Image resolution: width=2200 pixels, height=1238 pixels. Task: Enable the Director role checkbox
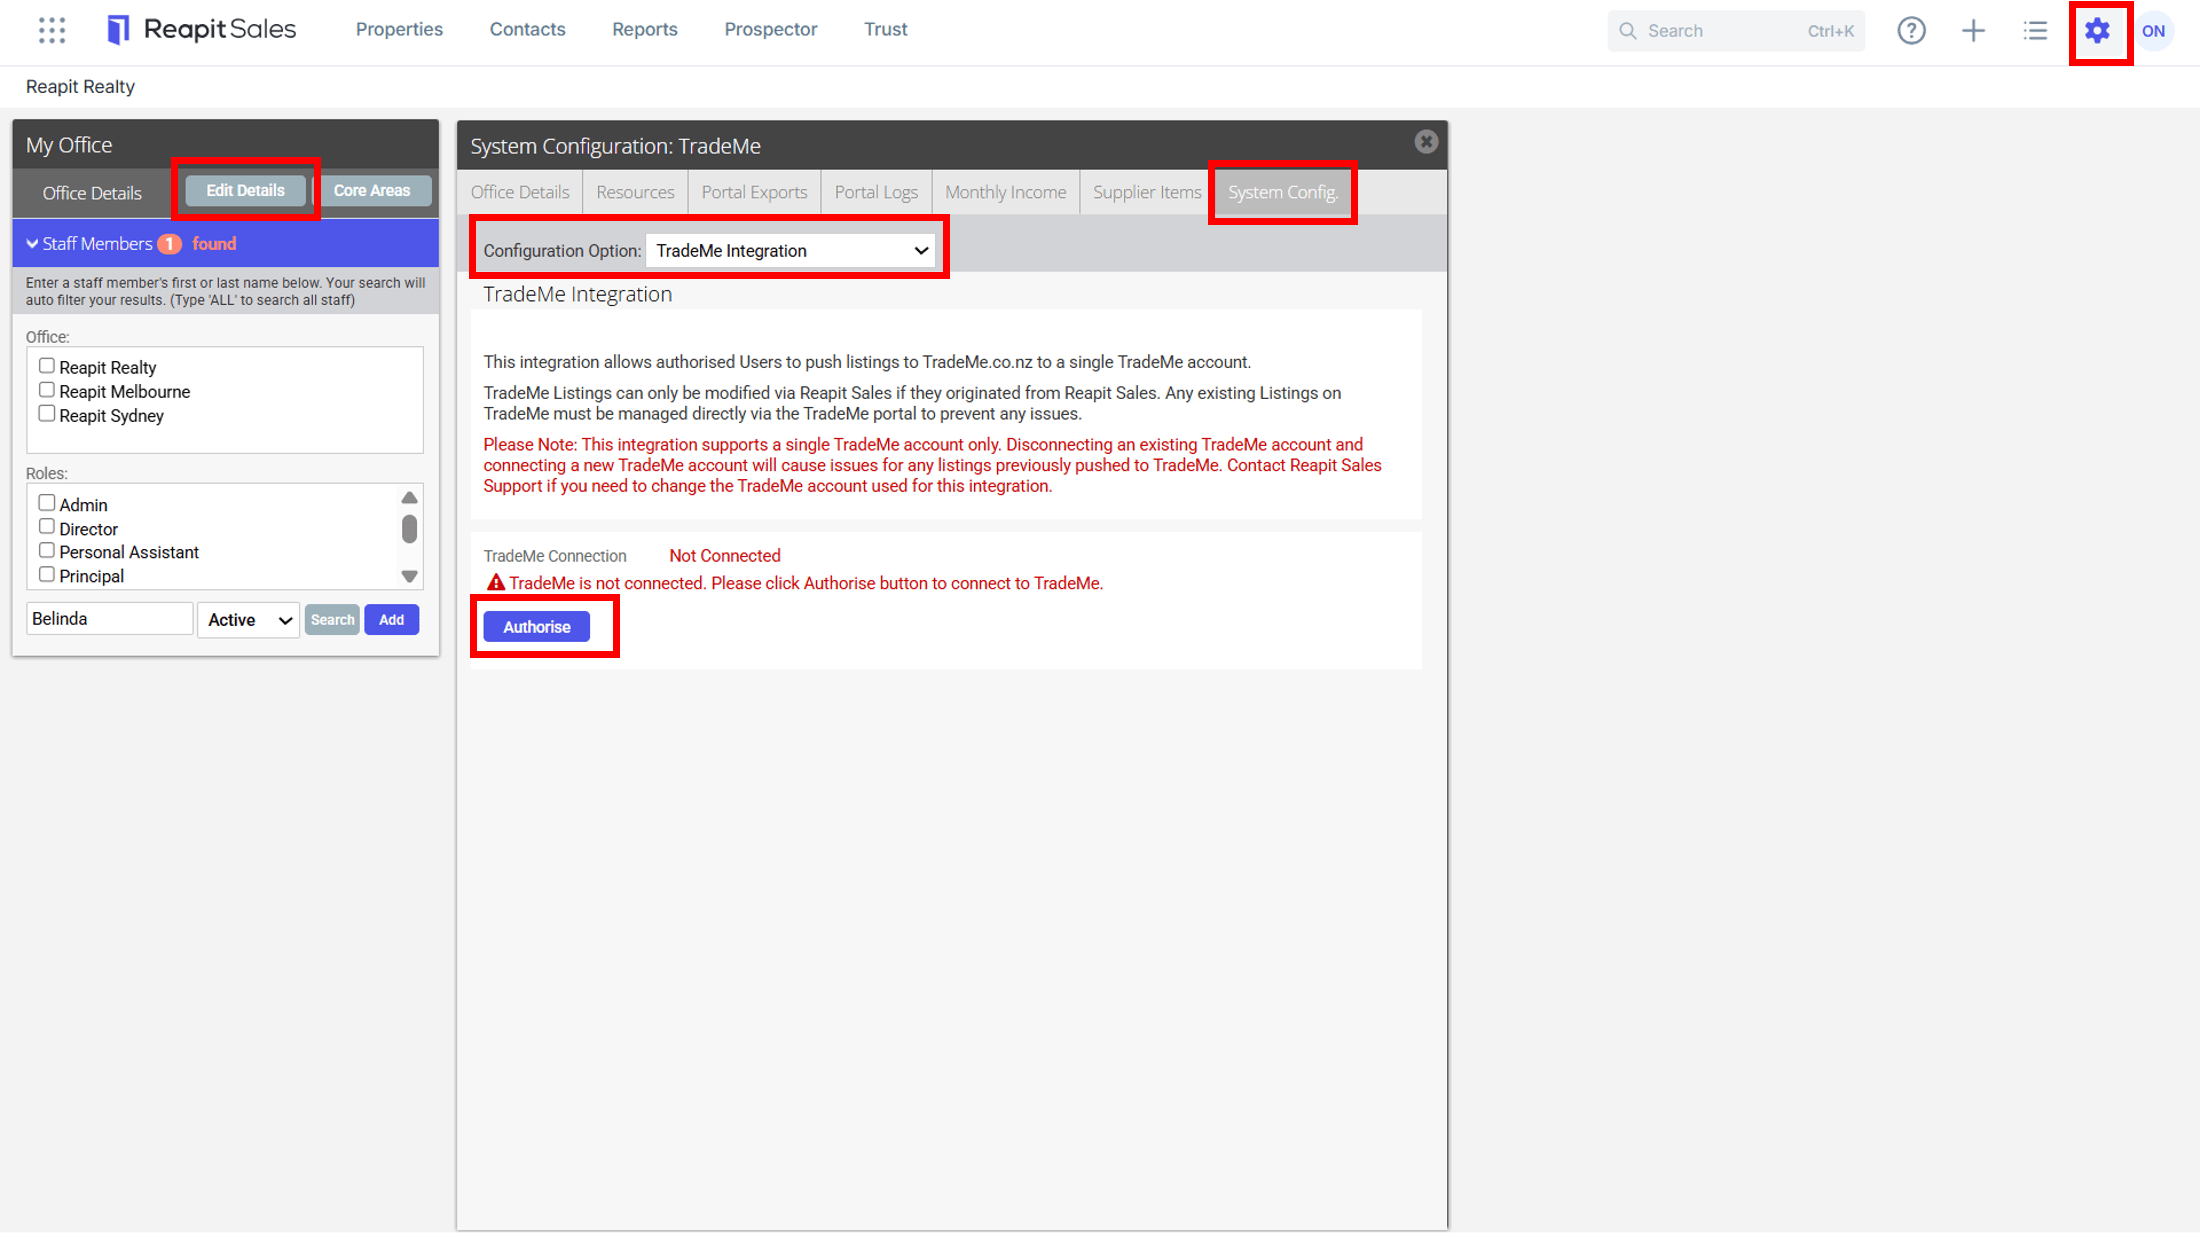[x=47, y=527]
